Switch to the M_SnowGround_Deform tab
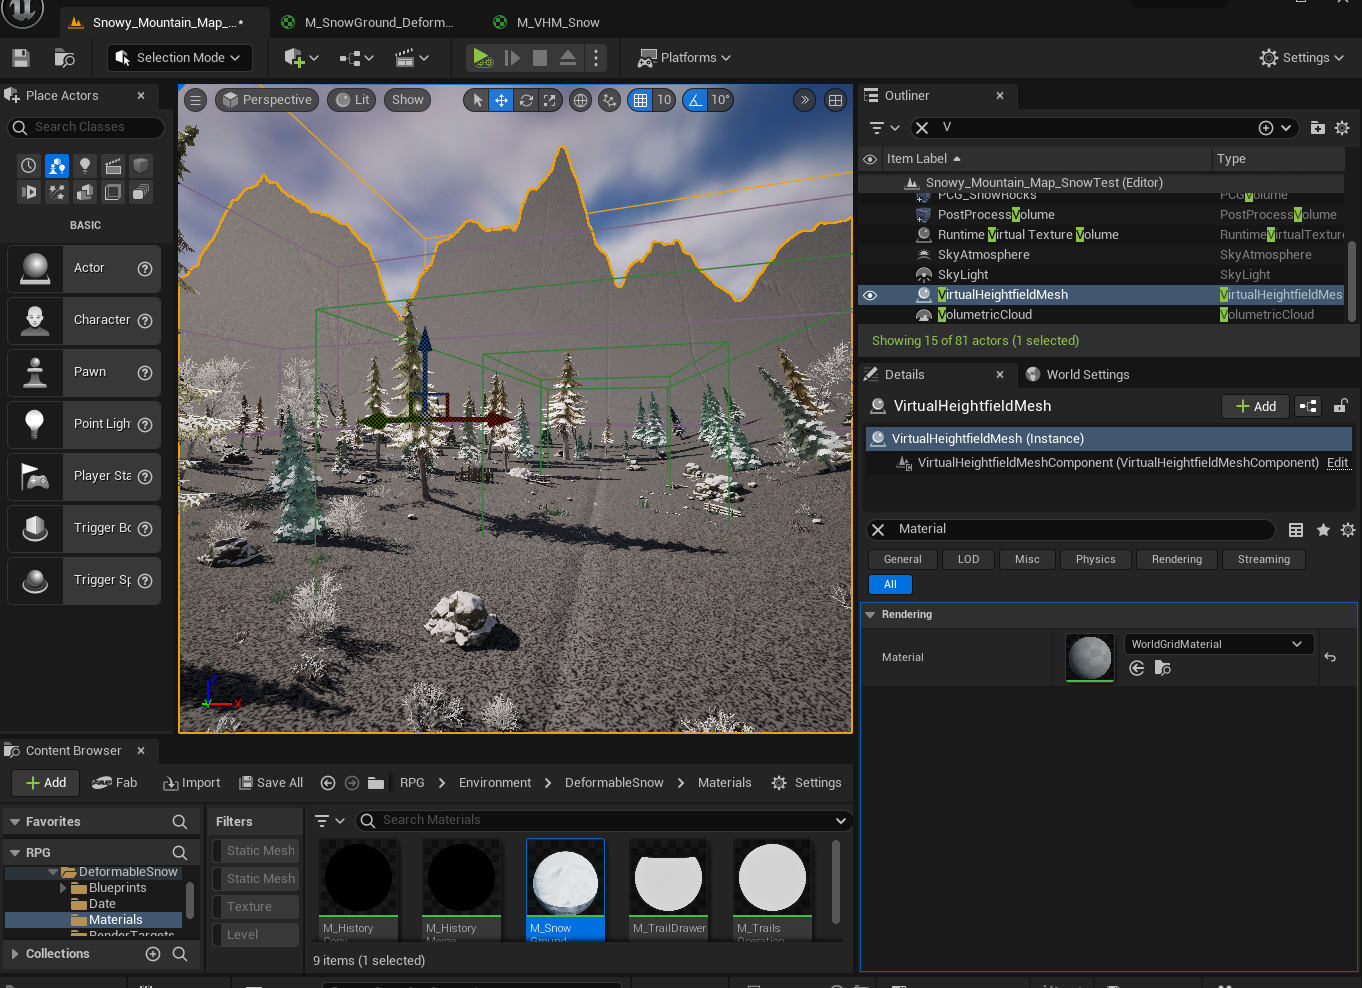Viewport: 1362px width, 988px height. point(379,22)
